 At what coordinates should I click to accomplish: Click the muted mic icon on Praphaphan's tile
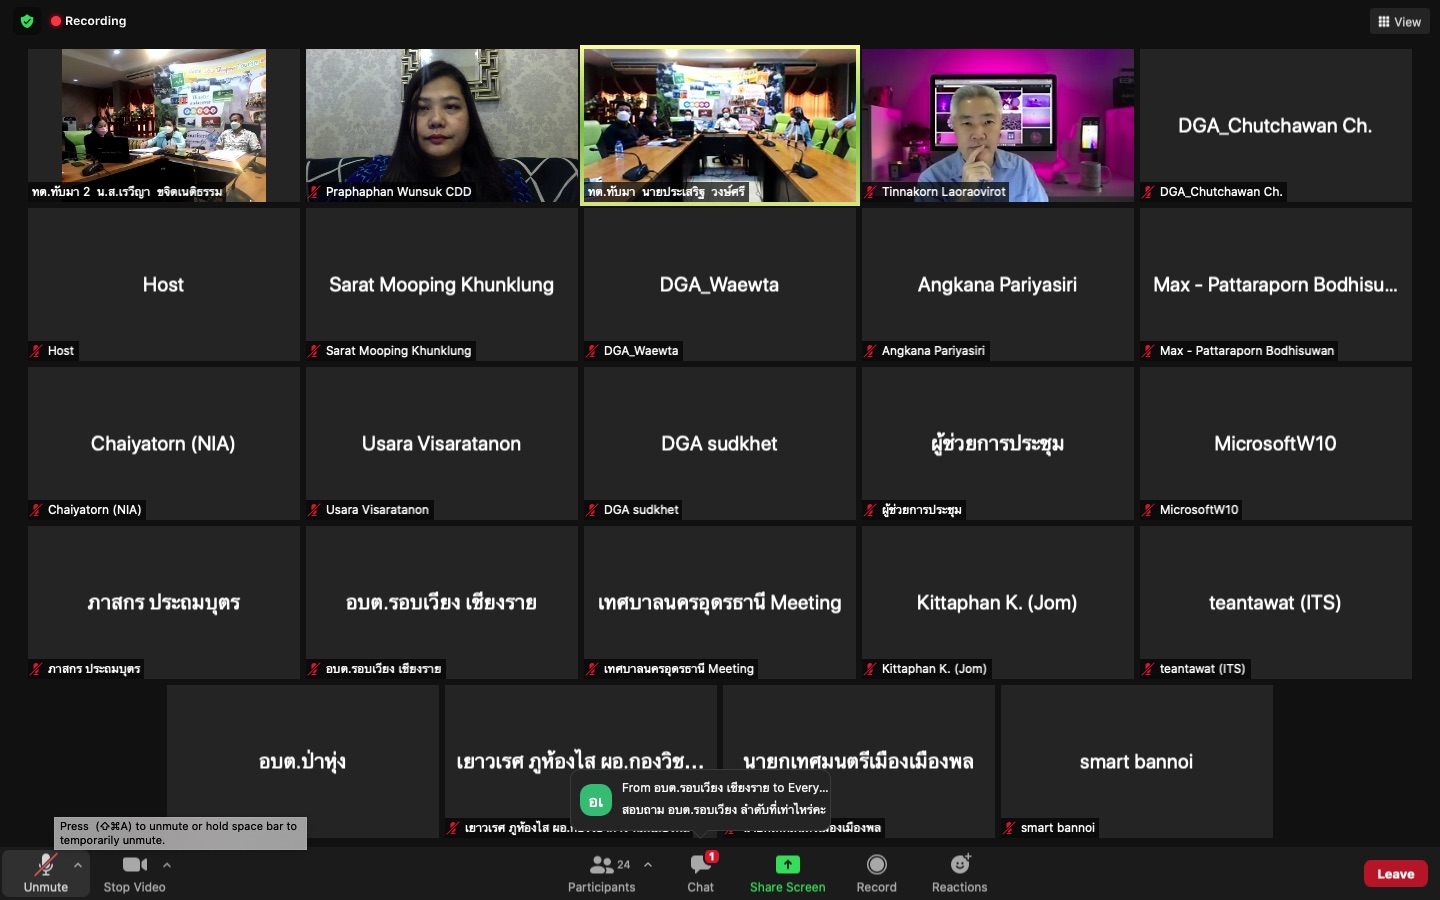tap(313, 192)
